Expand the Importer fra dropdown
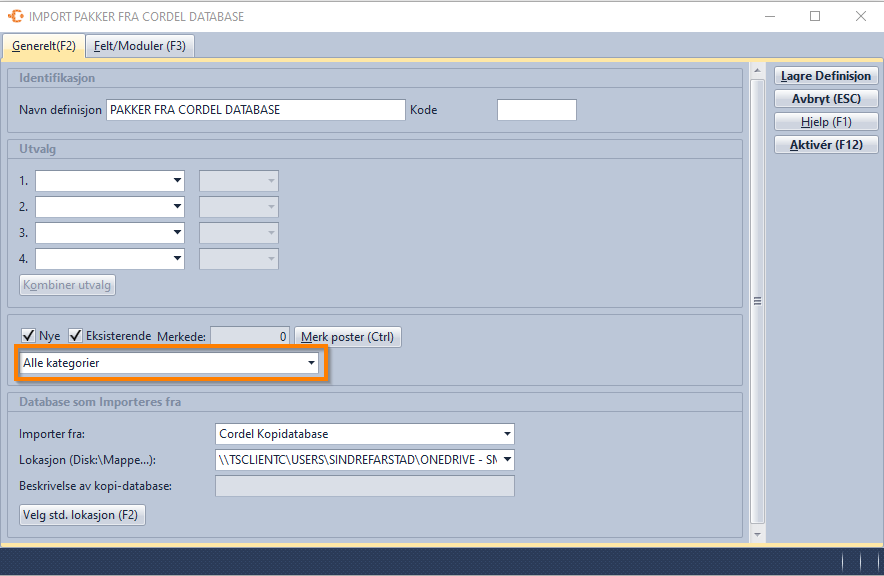The width and height of the screenshot is (884, 576). tap(365, 434)
